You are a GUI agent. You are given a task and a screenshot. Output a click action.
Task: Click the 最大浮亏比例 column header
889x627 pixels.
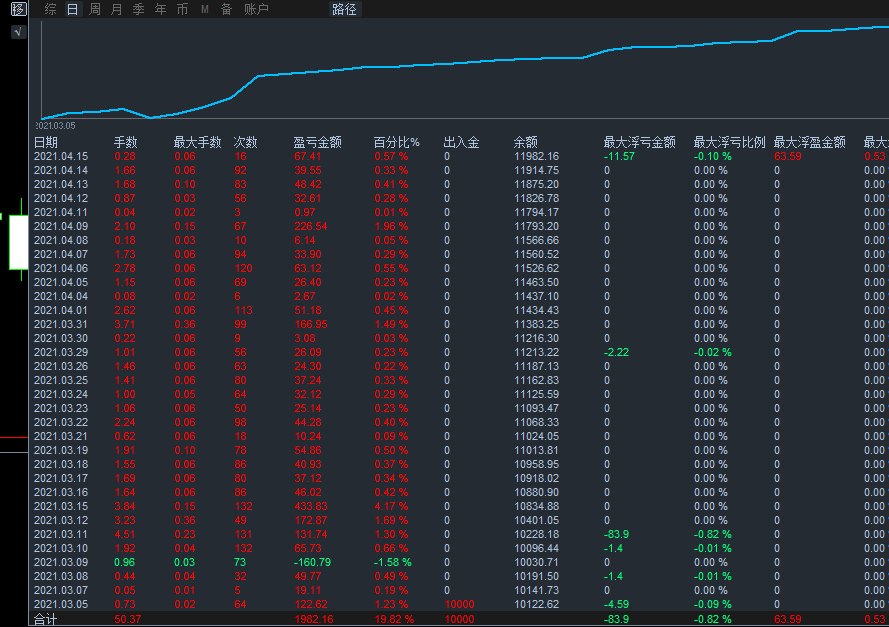pyautogui.click(x=729, y=142)
